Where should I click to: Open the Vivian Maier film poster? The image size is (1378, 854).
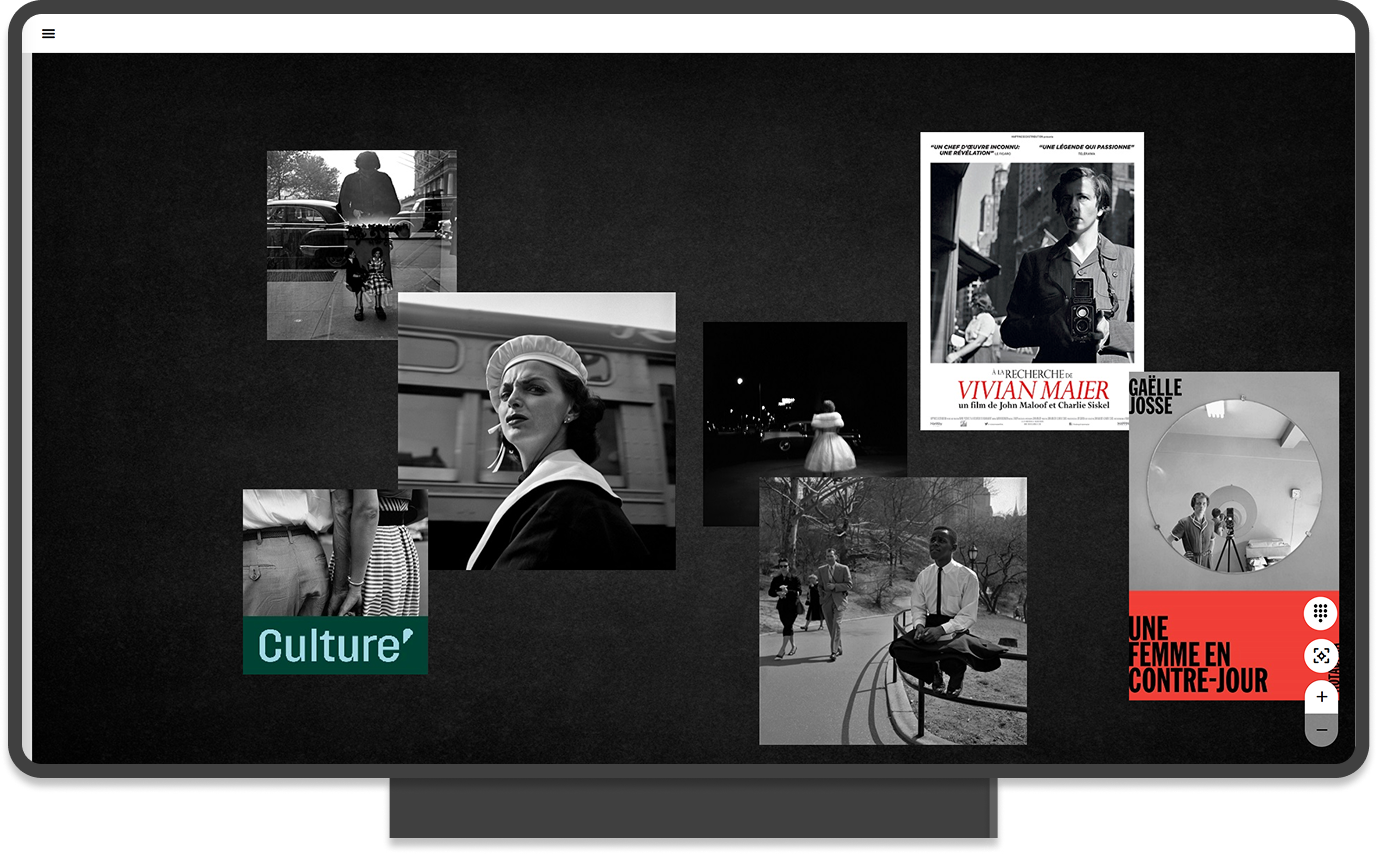point(1032,281)
